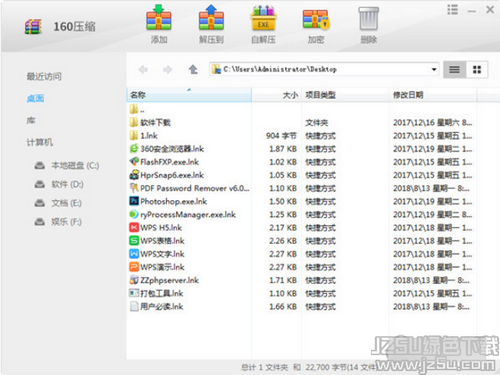Screen dimensions: 500x375
Task: Click the 添加 (Add) toolbar icon
Action: (159, 24)
